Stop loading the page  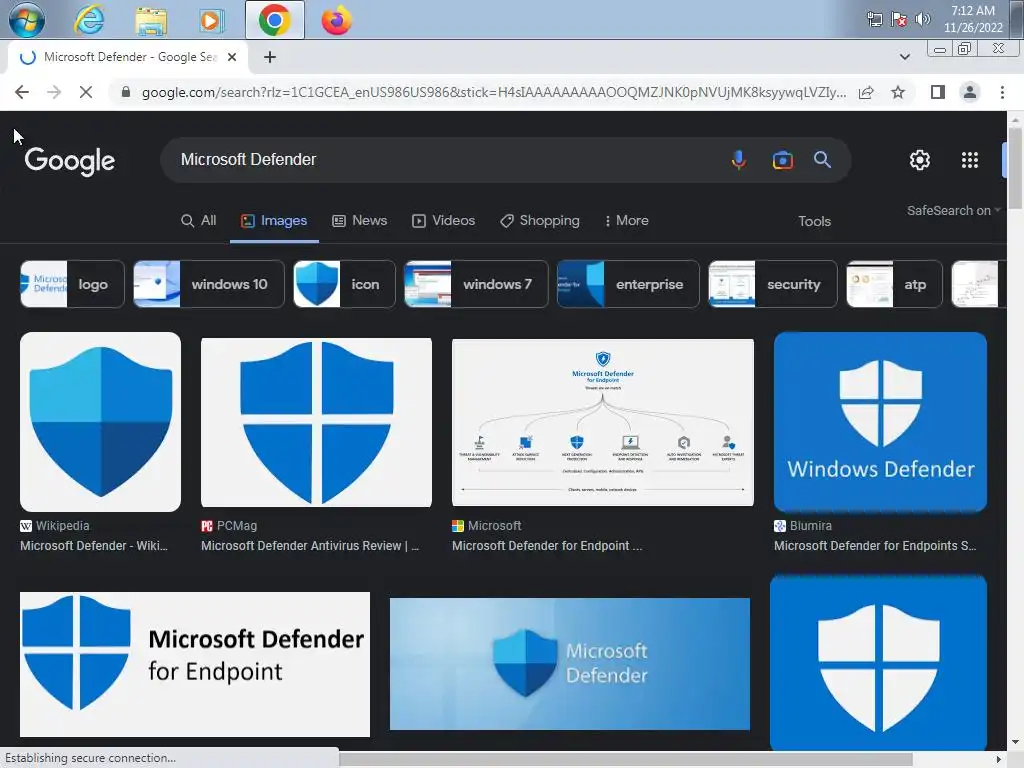(x=86, y=92)
